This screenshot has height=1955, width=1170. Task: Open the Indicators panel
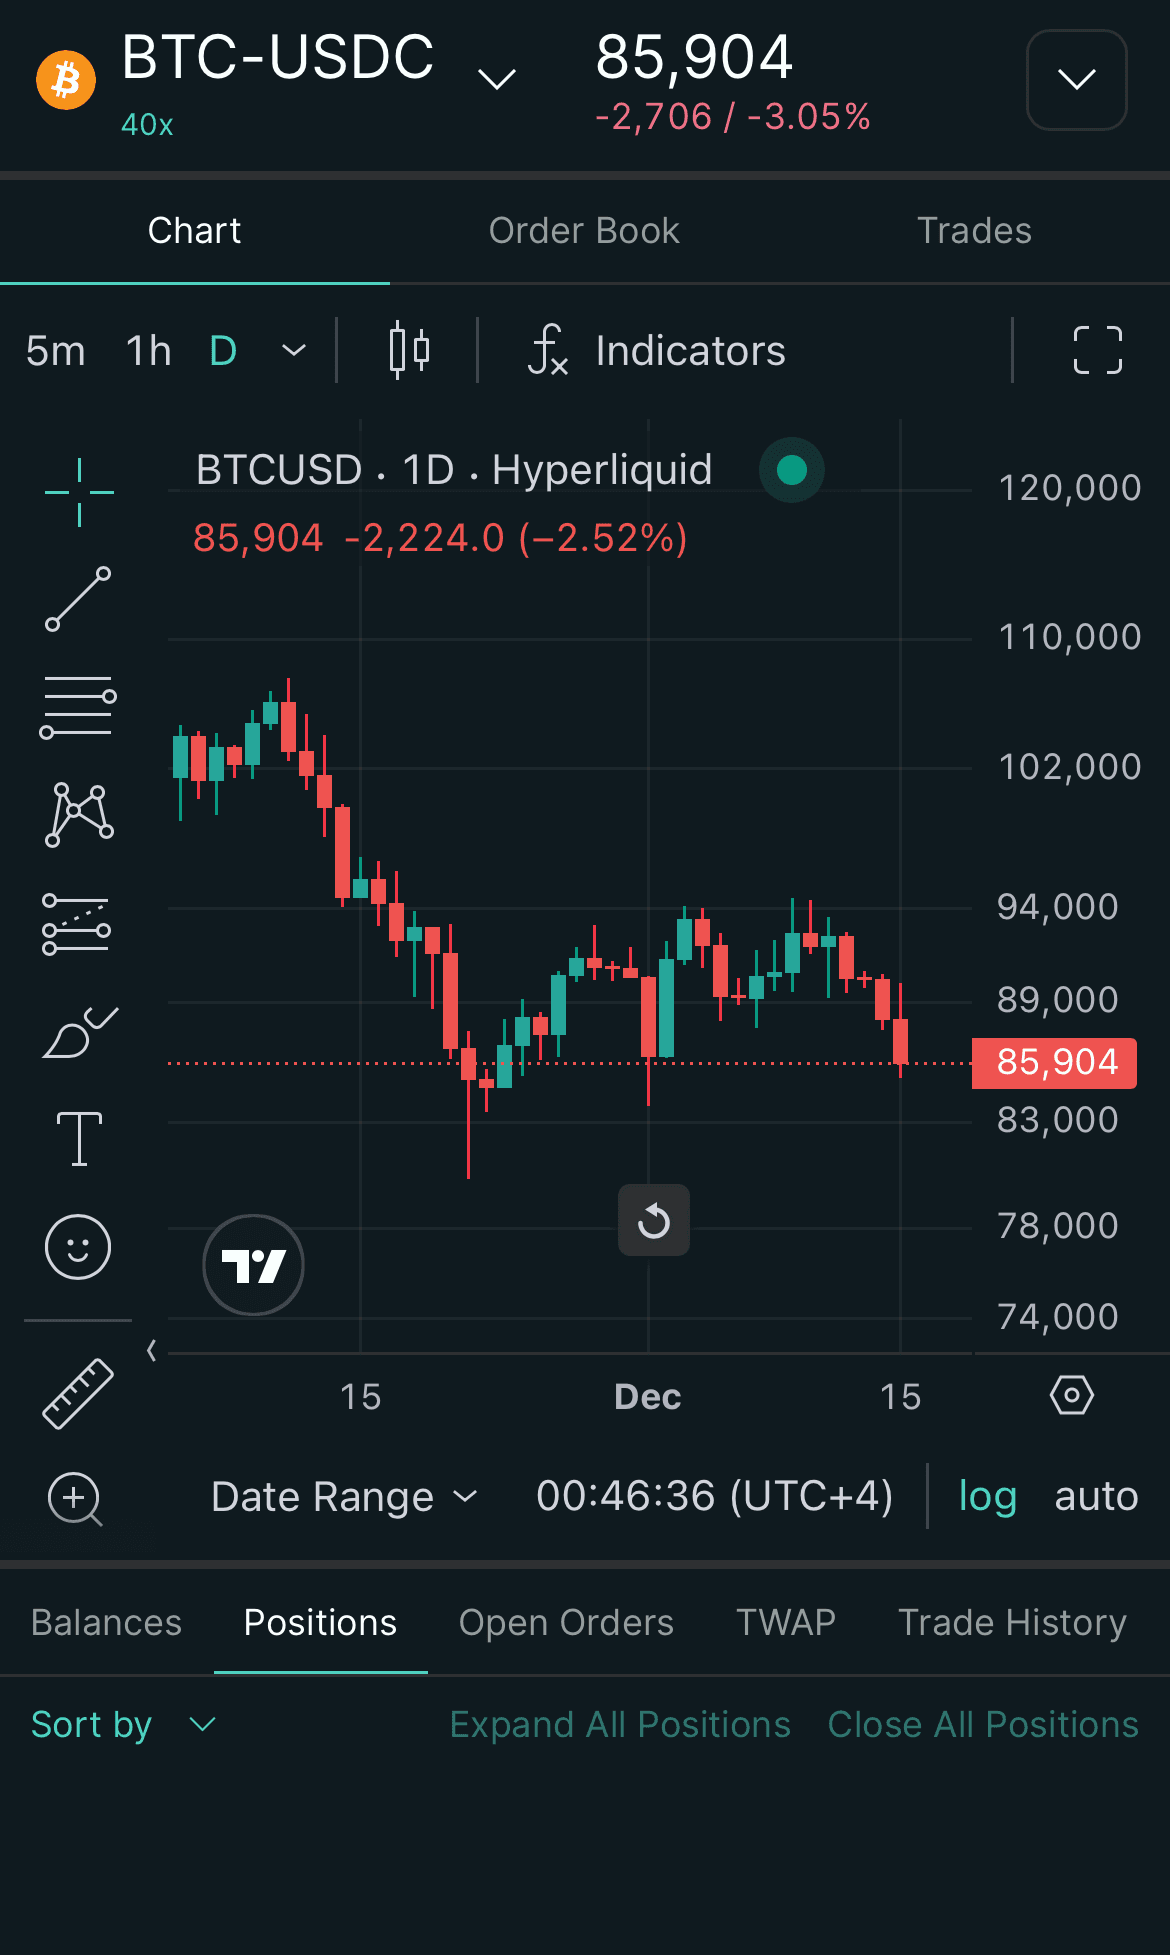657,351
